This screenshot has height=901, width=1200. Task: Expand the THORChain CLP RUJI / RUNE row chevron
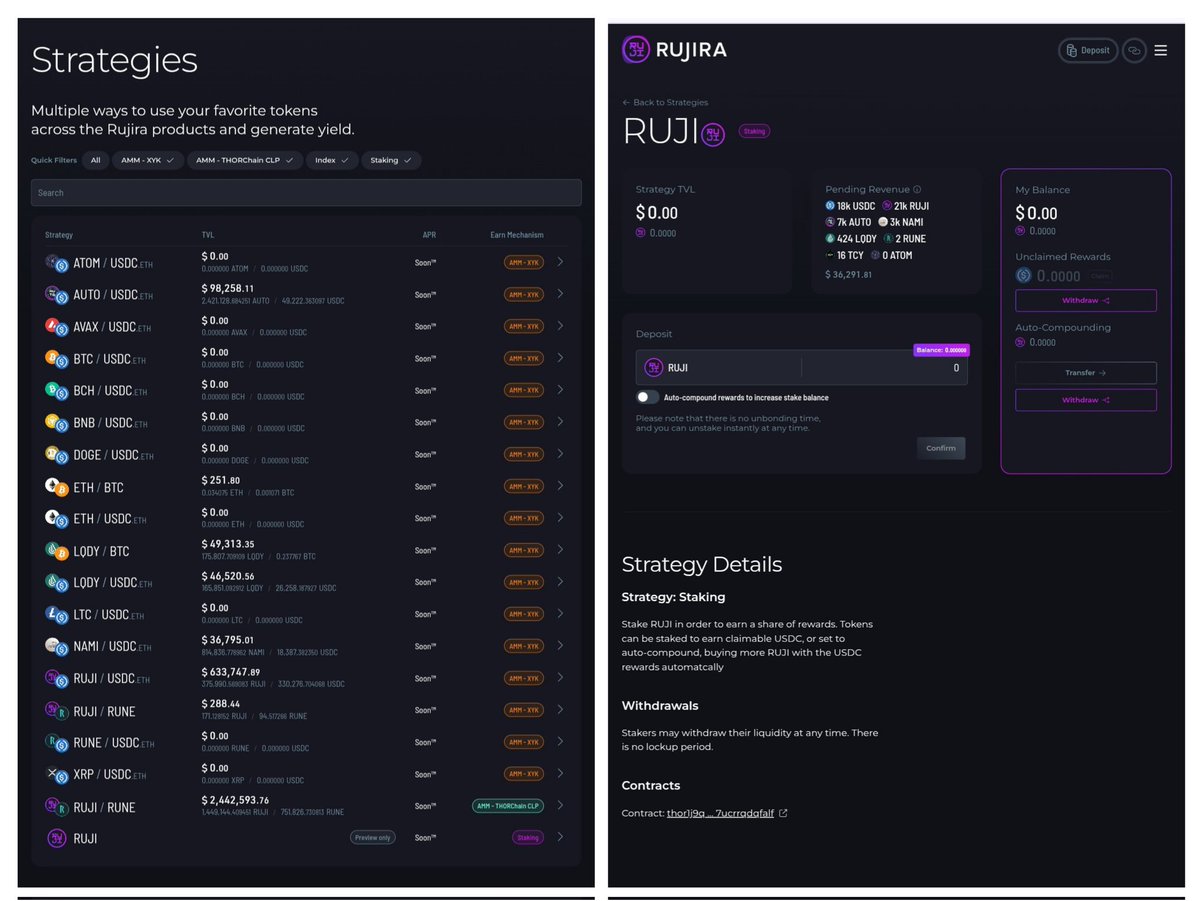[560, 806]
